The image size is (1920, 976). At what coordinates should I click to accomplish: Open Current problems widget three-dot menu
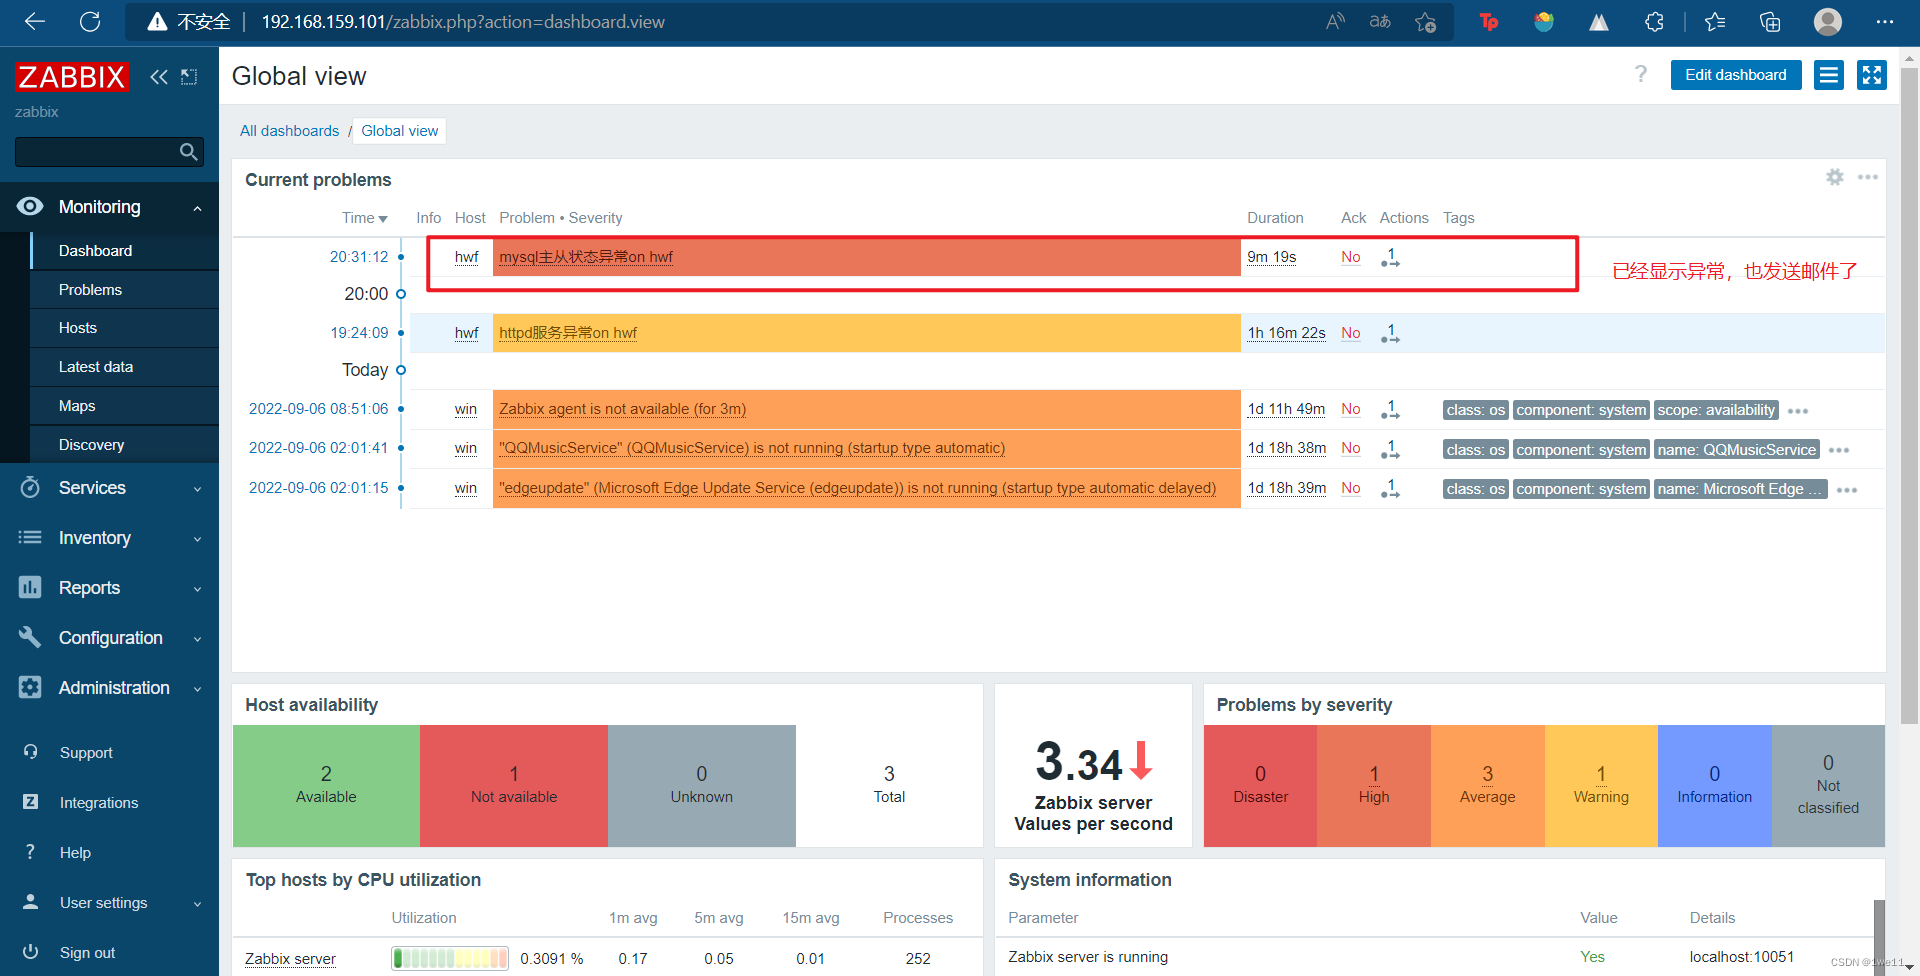click(1868, 177)
